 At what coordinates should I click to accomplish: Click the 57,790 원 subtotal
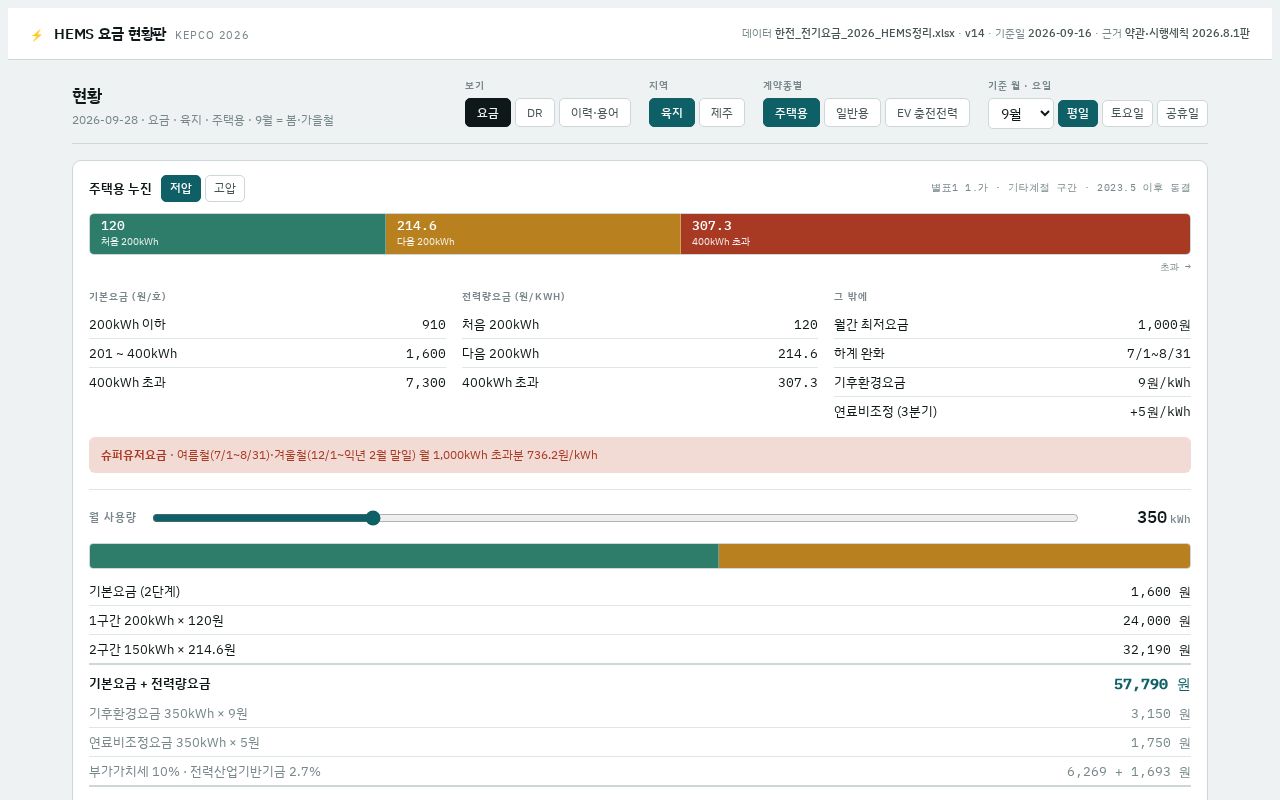[x=1152, y=684]
